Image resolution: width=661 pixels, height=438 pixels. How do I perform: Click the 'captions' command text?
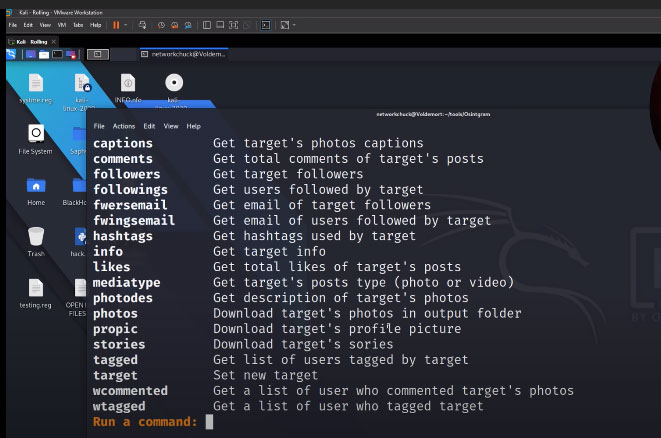click(x=123, y=143)
